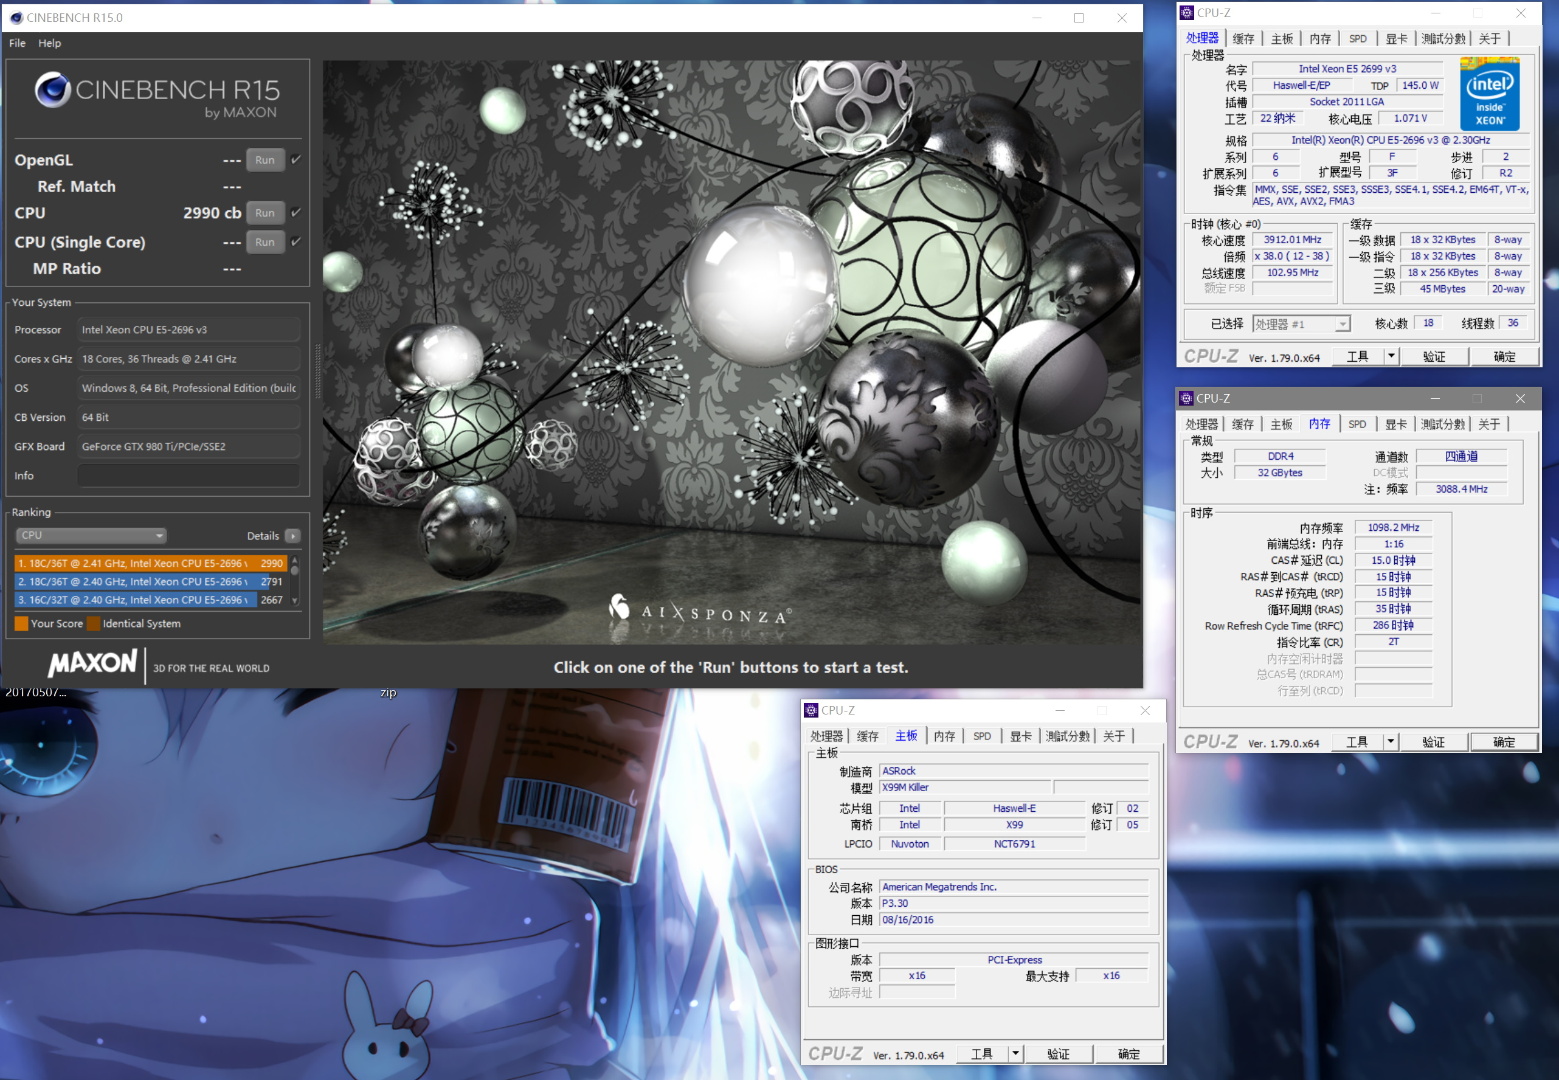The height and width of the screenshot is (1080, 1559).
Task: Click the CPU-Z mainboard window title icon
Action: click(811, 710)
